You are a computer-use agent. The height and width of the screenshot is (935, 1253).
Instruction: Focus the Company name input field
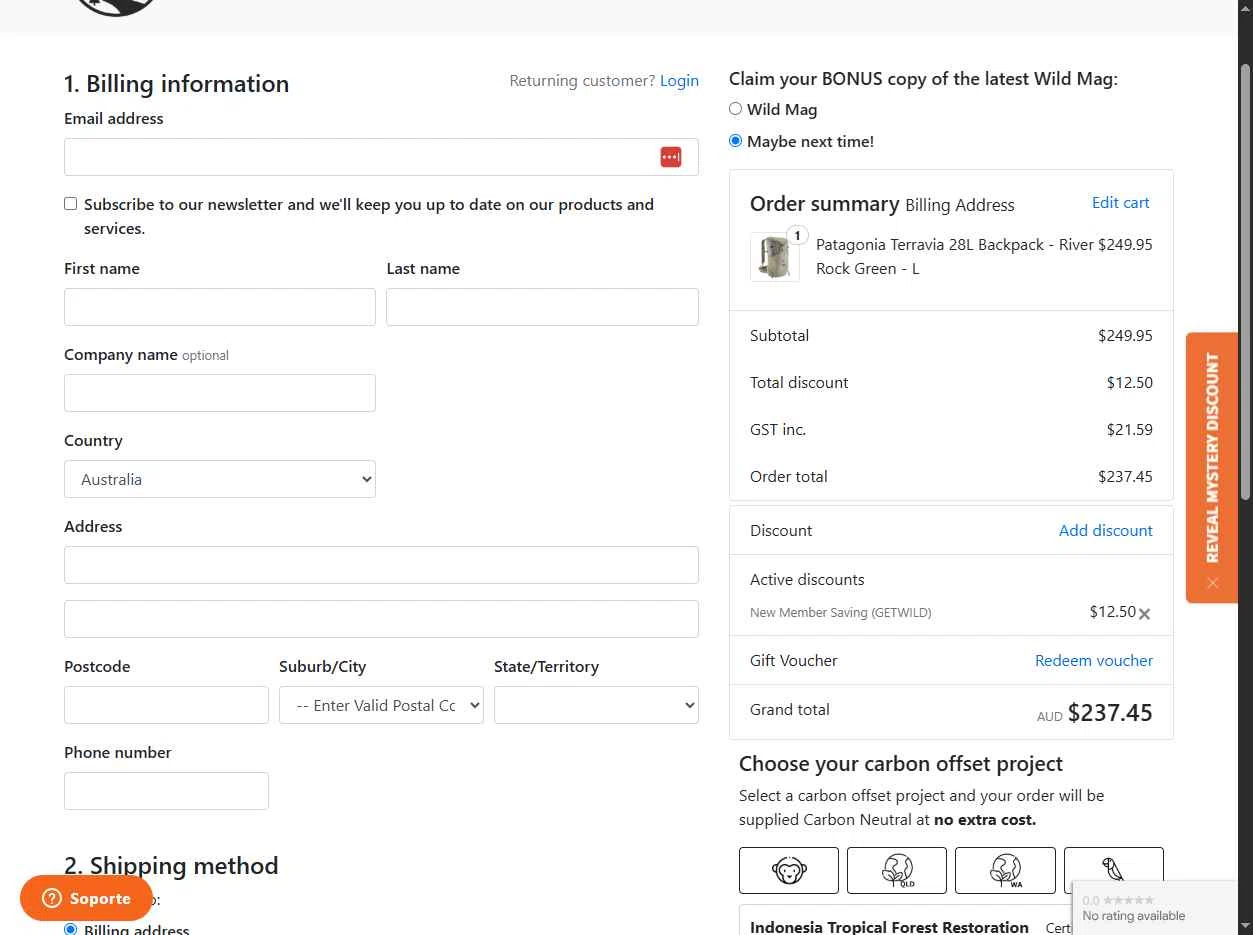pos(220,393)
